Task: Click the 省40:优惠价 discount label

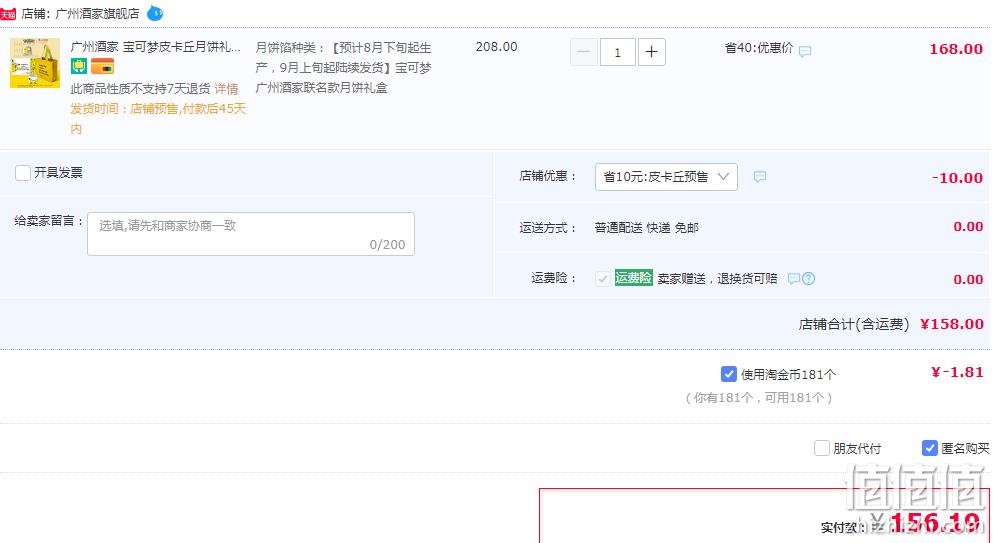Action: tap(759, 48)
